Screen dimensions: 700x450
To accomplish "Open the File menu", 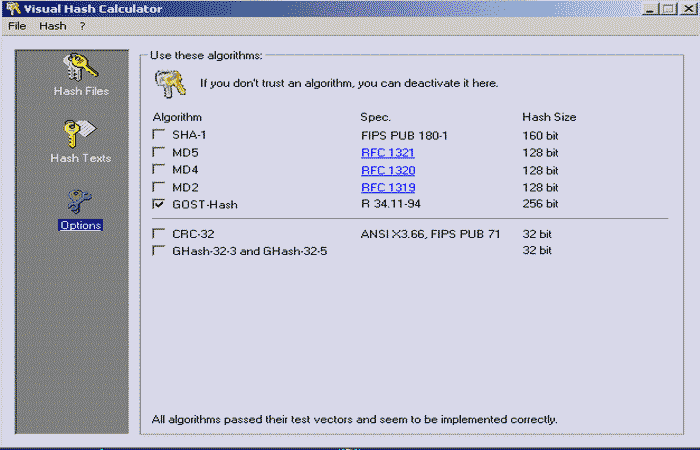I will click(17, 26).
